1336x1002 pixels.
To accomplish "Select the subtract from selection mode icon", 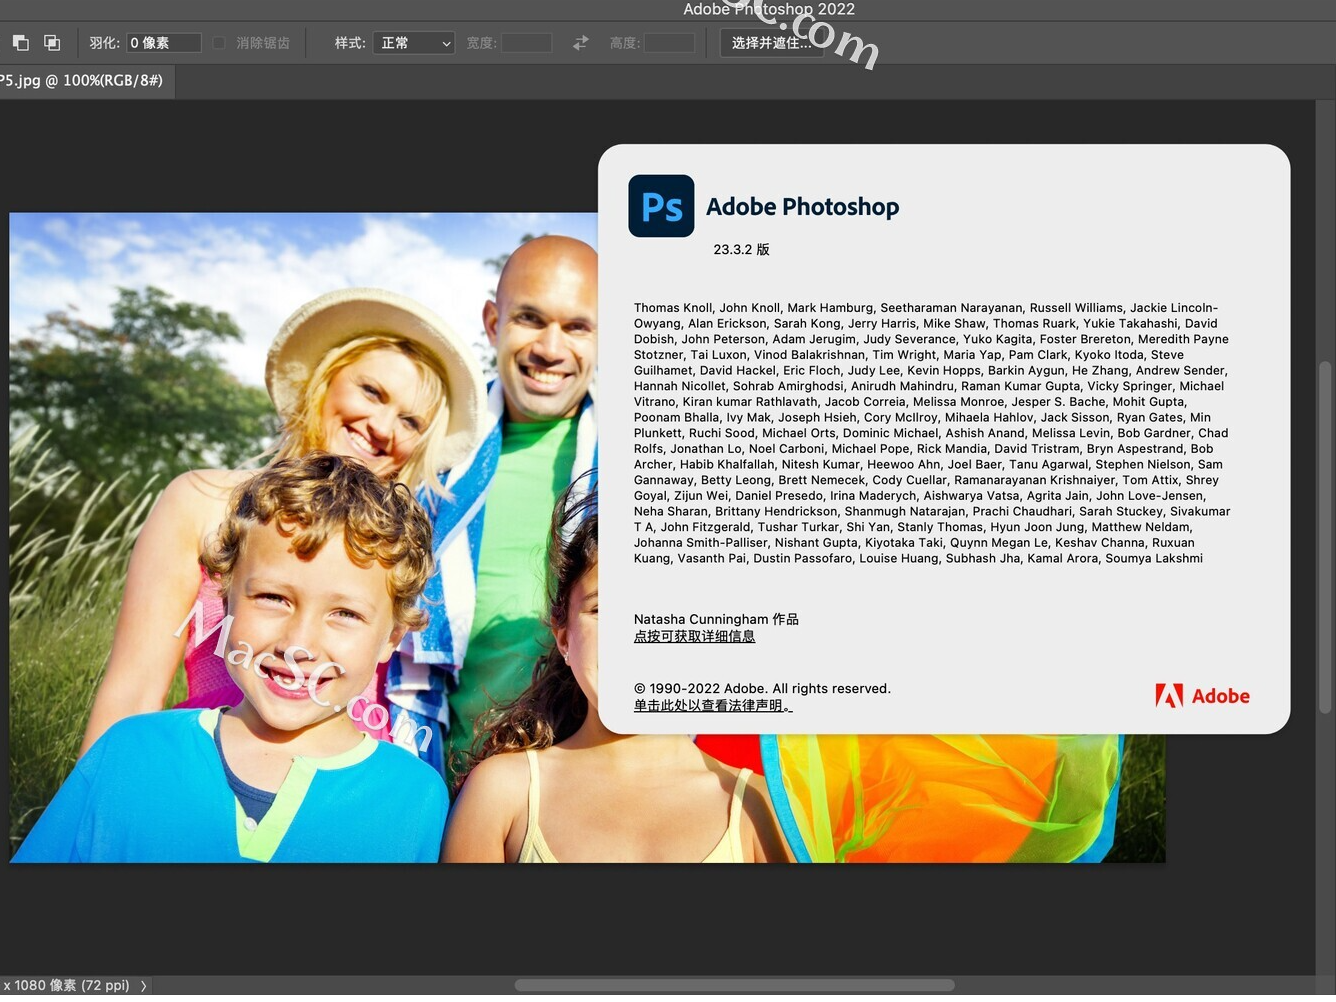I will point(51,43).
